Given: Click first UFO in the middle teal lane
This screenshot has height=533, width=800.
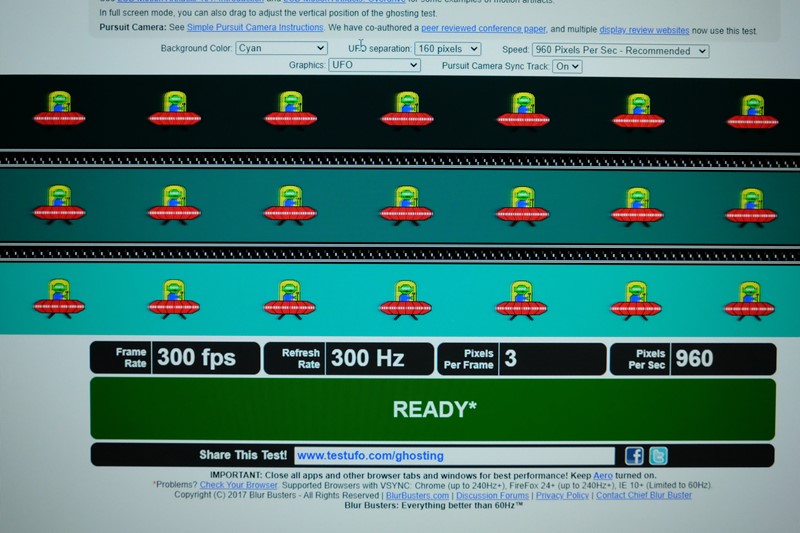Looking at the screenshot, I should [x=59, y=203].
